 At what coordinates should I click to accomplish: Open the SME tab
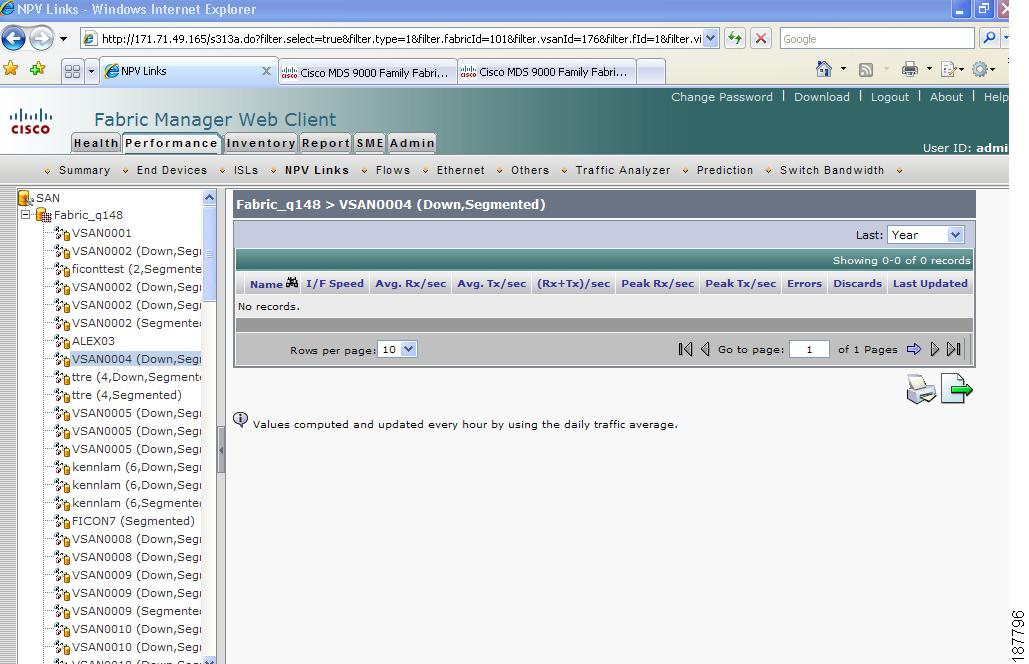369,143
